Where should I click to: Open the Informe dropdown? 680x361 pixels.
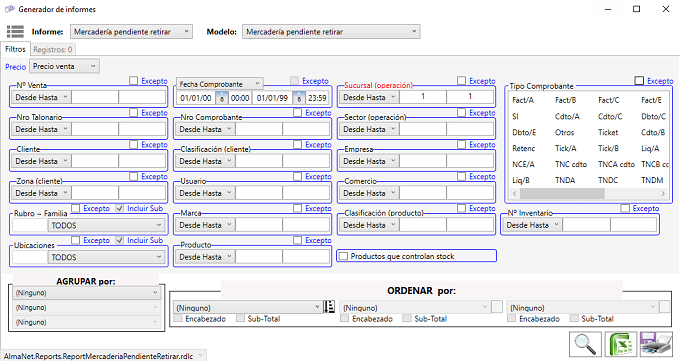tap(131, 32)
